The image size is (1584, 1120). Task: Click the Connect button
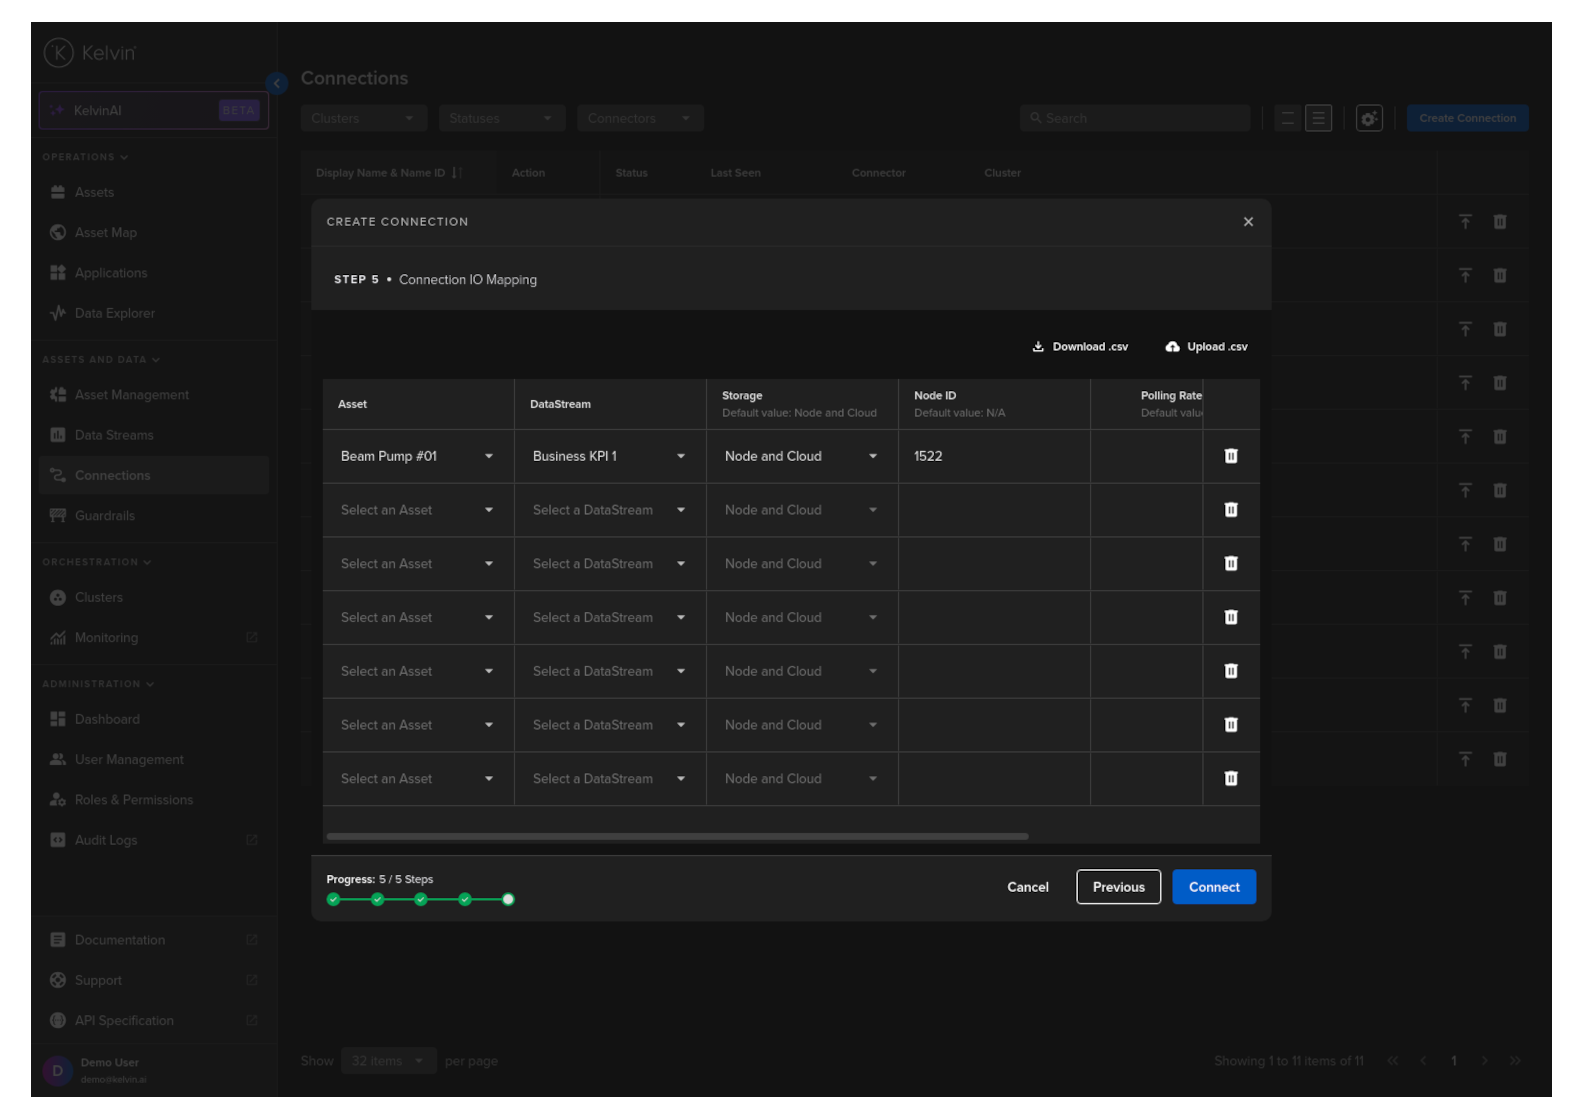(x=1214, y=887)
